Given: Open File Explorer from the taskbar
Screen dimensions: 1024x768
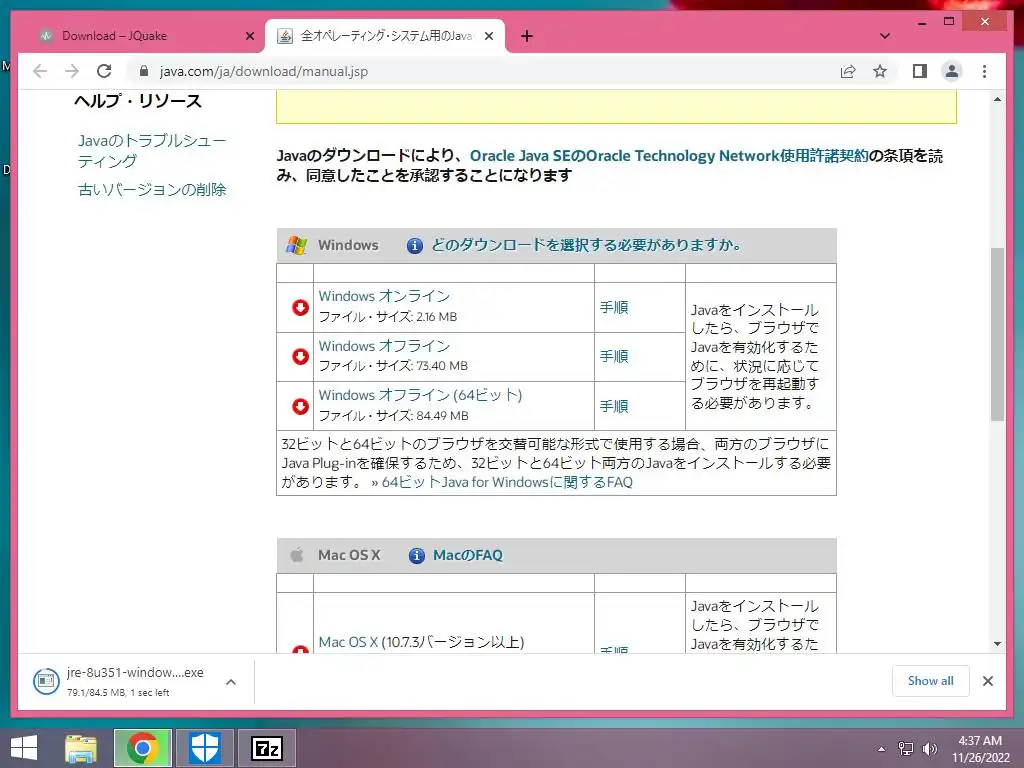Looking at the screenshot, I should point(80,748).
